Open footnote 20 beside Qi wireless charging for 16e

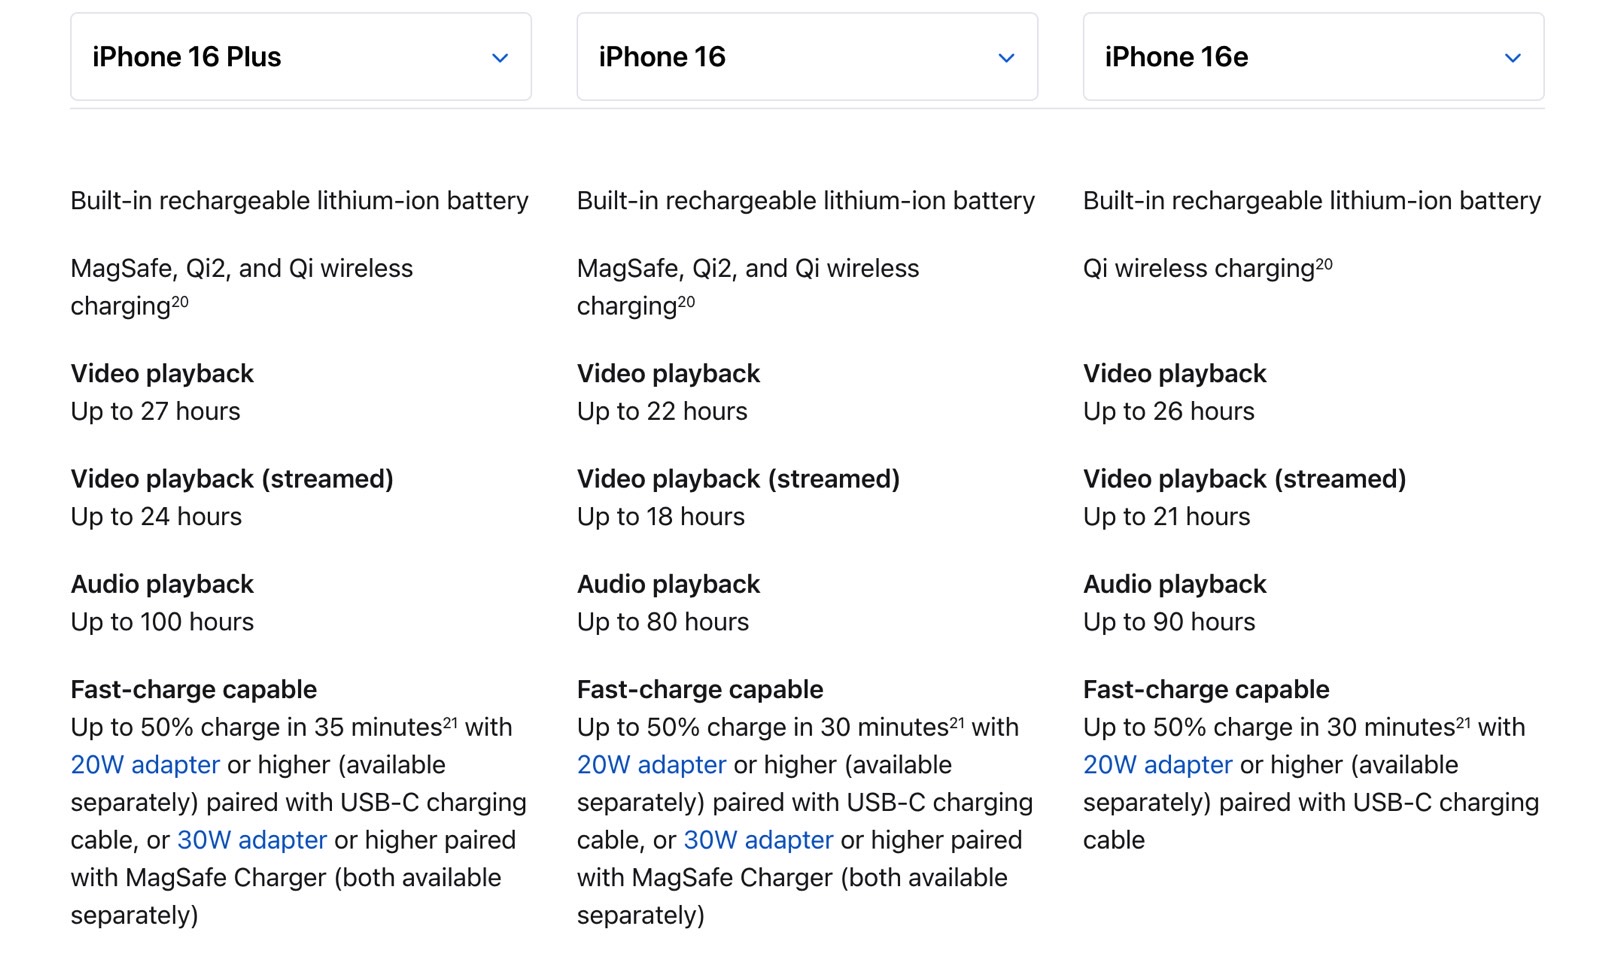[x=1324, y=264]
